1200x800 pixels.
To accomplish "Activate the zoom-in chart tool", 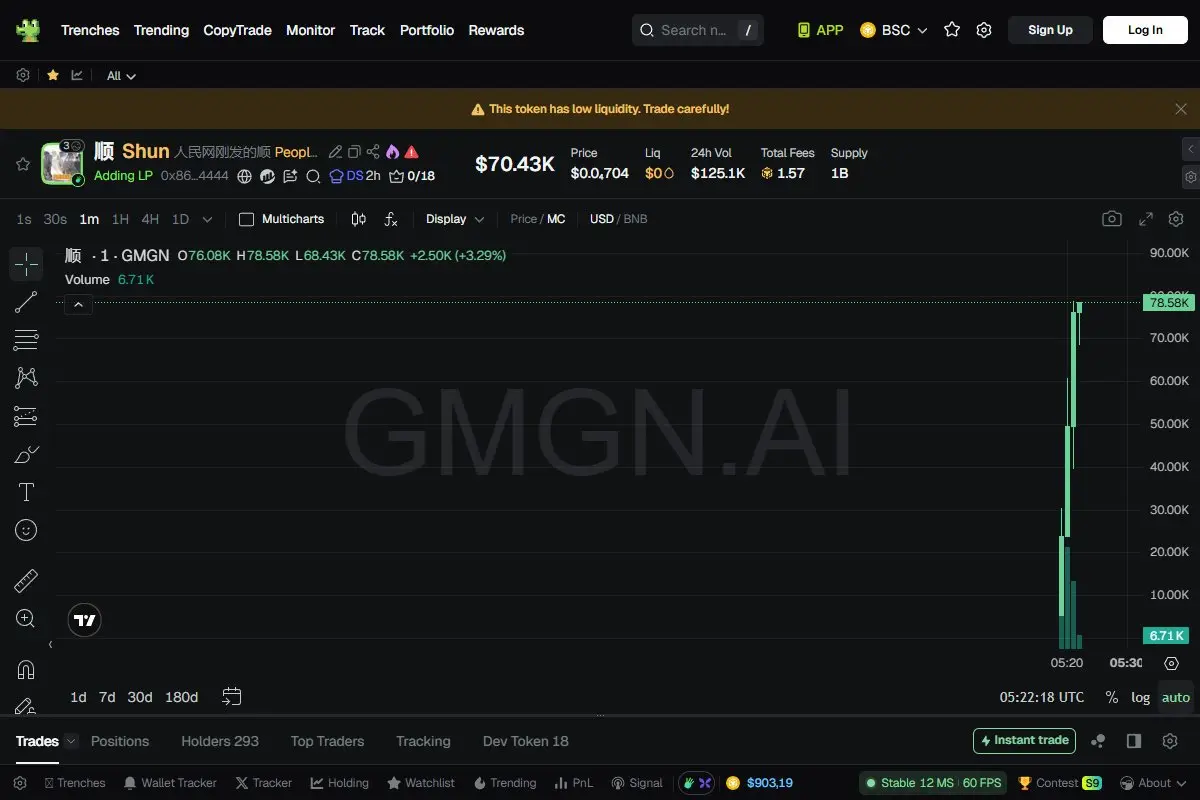I will 26,618.
